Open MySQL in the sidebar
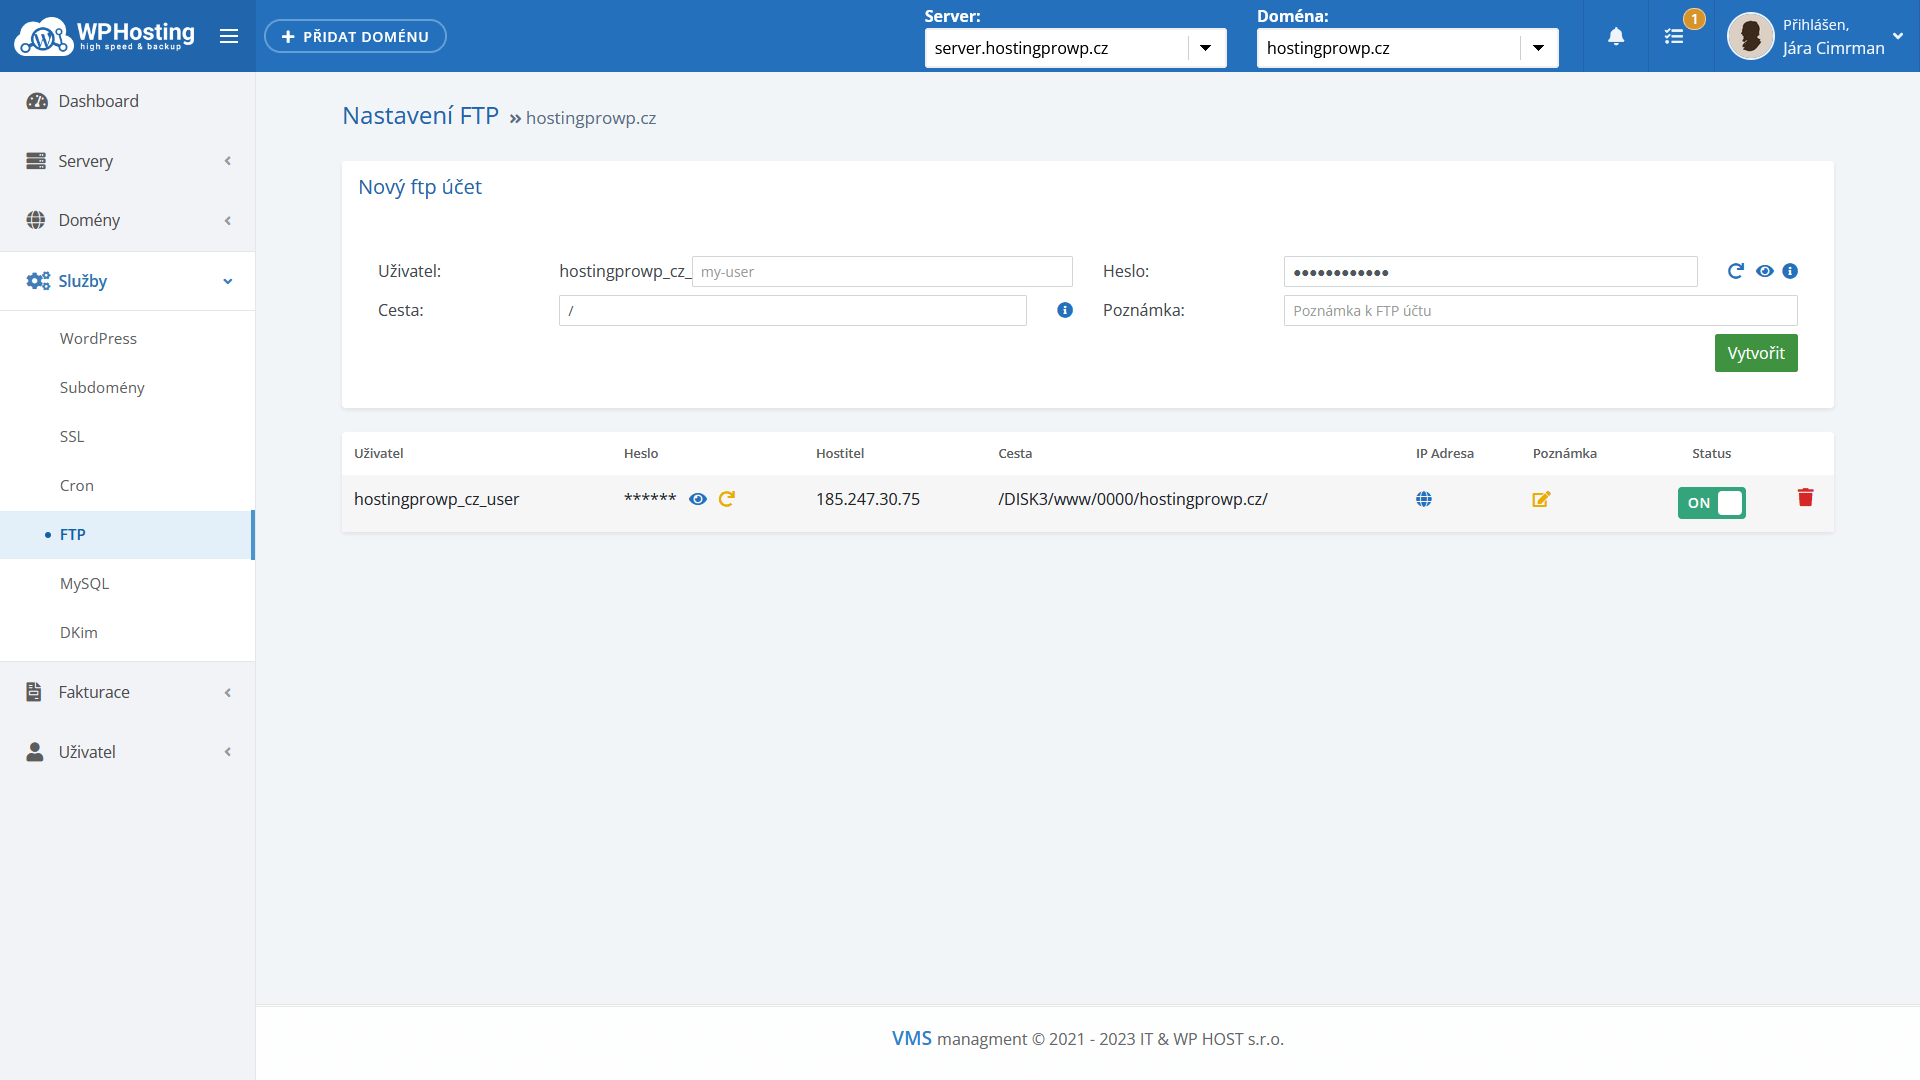 [84, 583]
